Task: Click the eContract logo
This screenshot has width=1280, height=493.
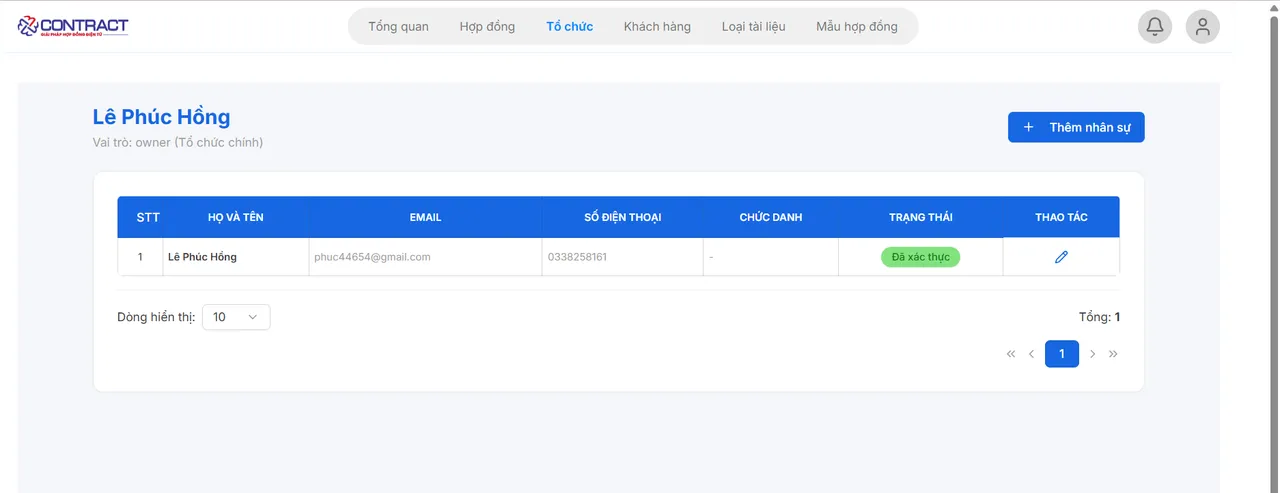Action: click(73, 26)
